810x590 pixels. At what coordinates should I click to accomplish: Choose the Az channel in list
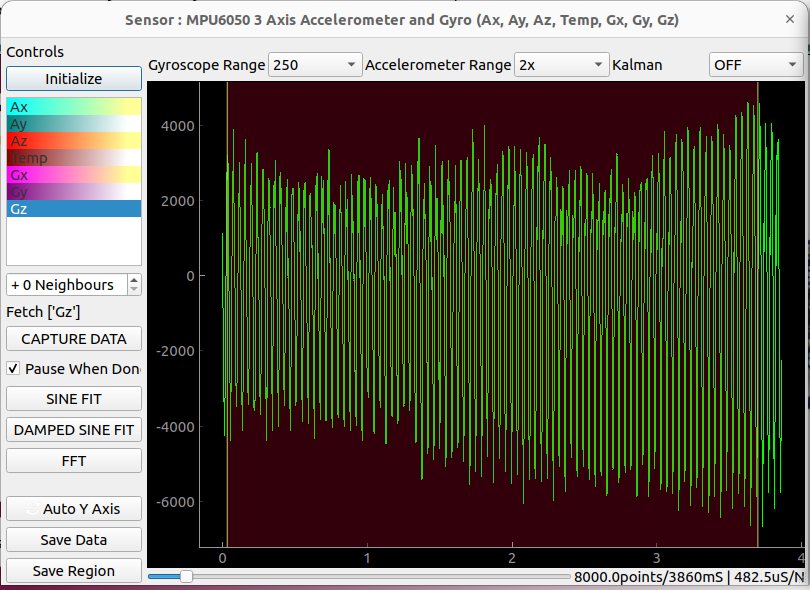coord(73,141)
